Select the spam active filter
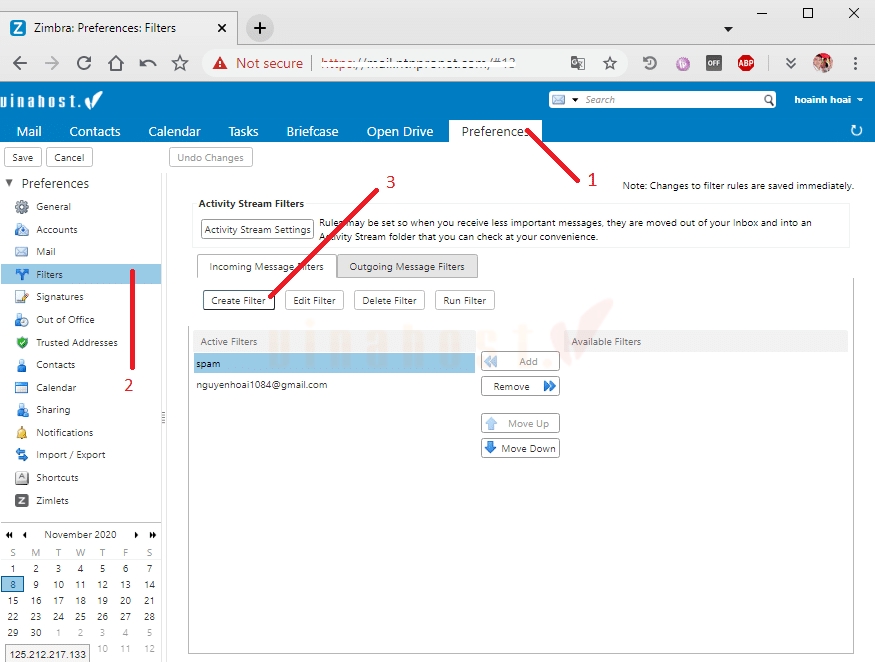The height and width of the screenshot is (662, 875). [x=334, y=363]
